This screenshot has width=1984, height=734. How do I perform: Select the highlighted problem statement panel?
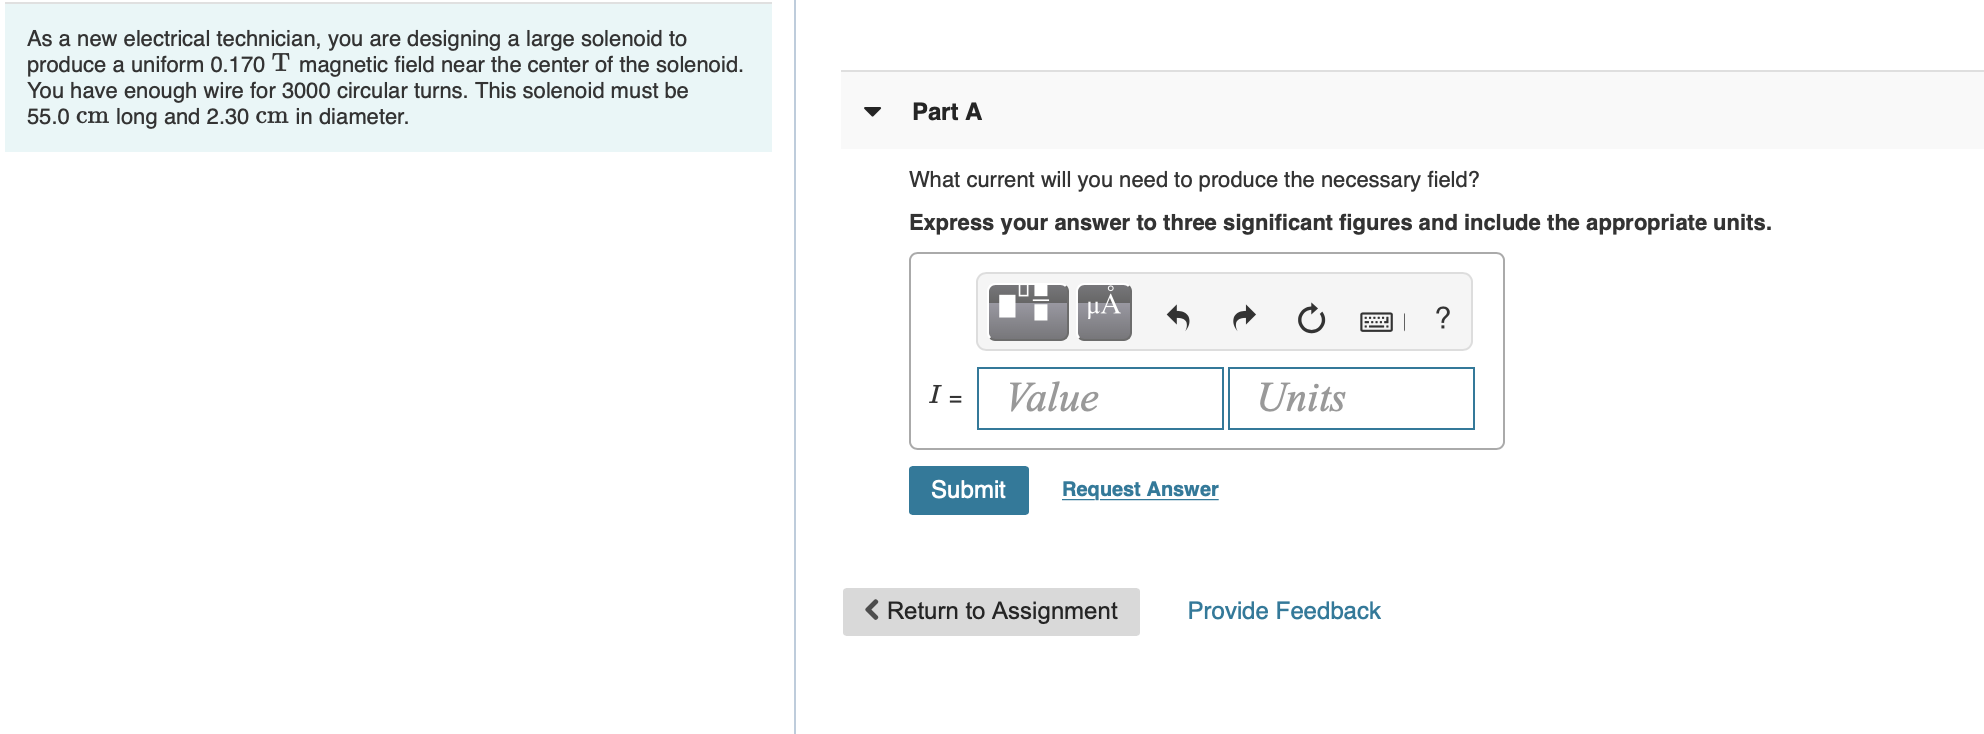coord(389,77)
